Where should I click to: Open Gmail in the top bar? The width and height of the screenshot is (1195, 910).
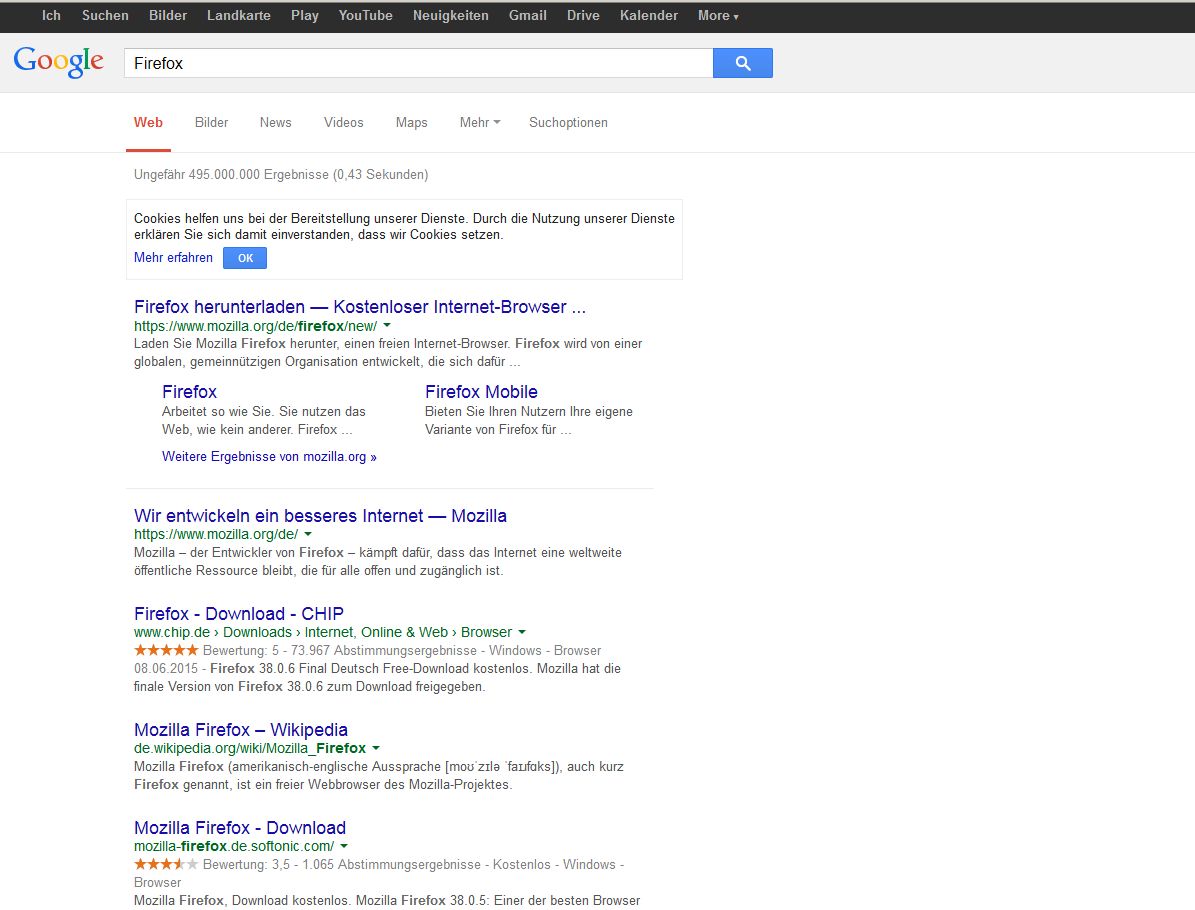pyautogui.click(x=527, y=15)
